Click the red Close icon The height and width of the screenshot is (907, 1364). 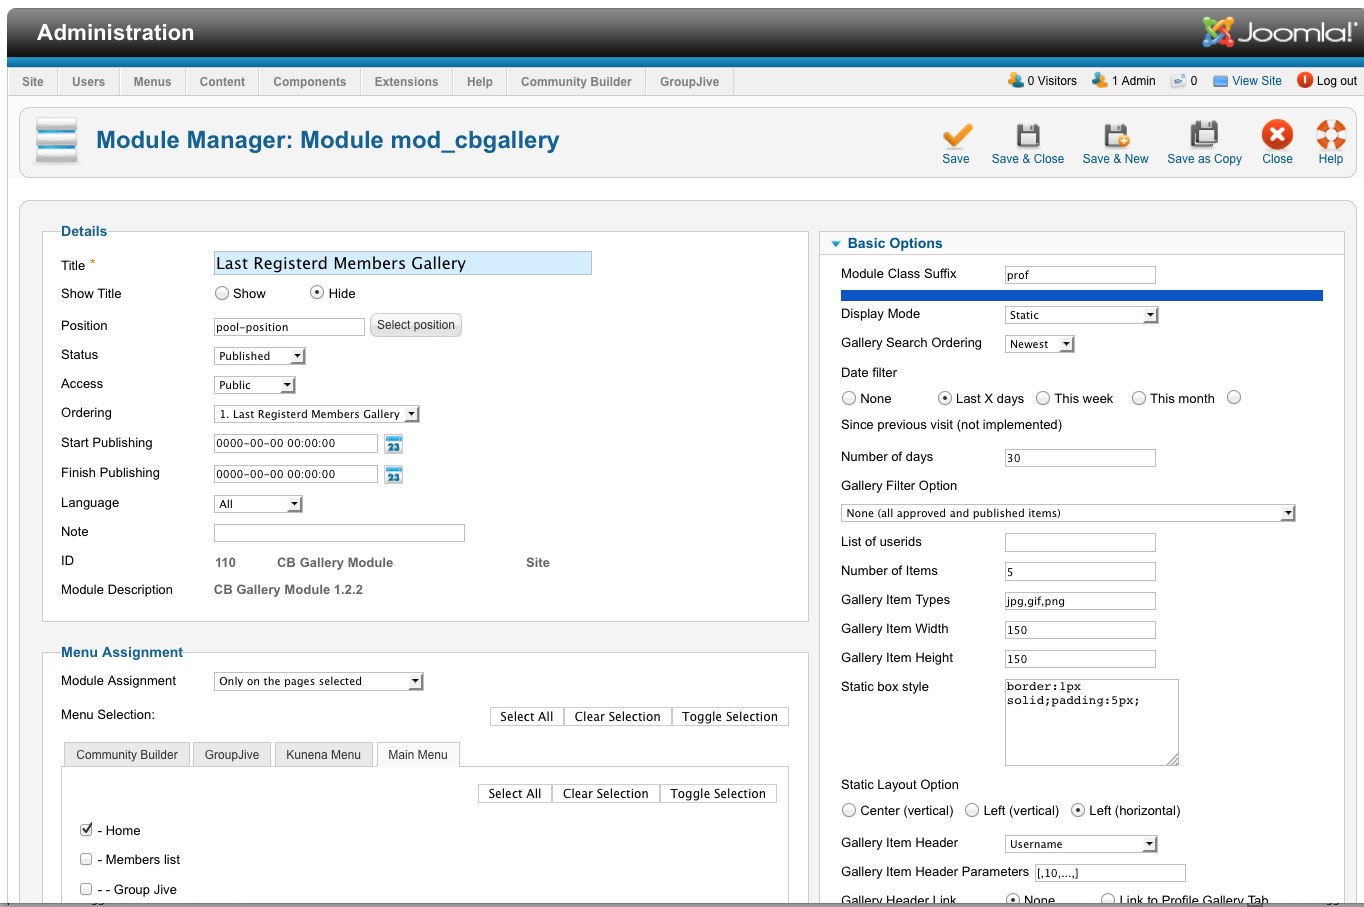1277,134
